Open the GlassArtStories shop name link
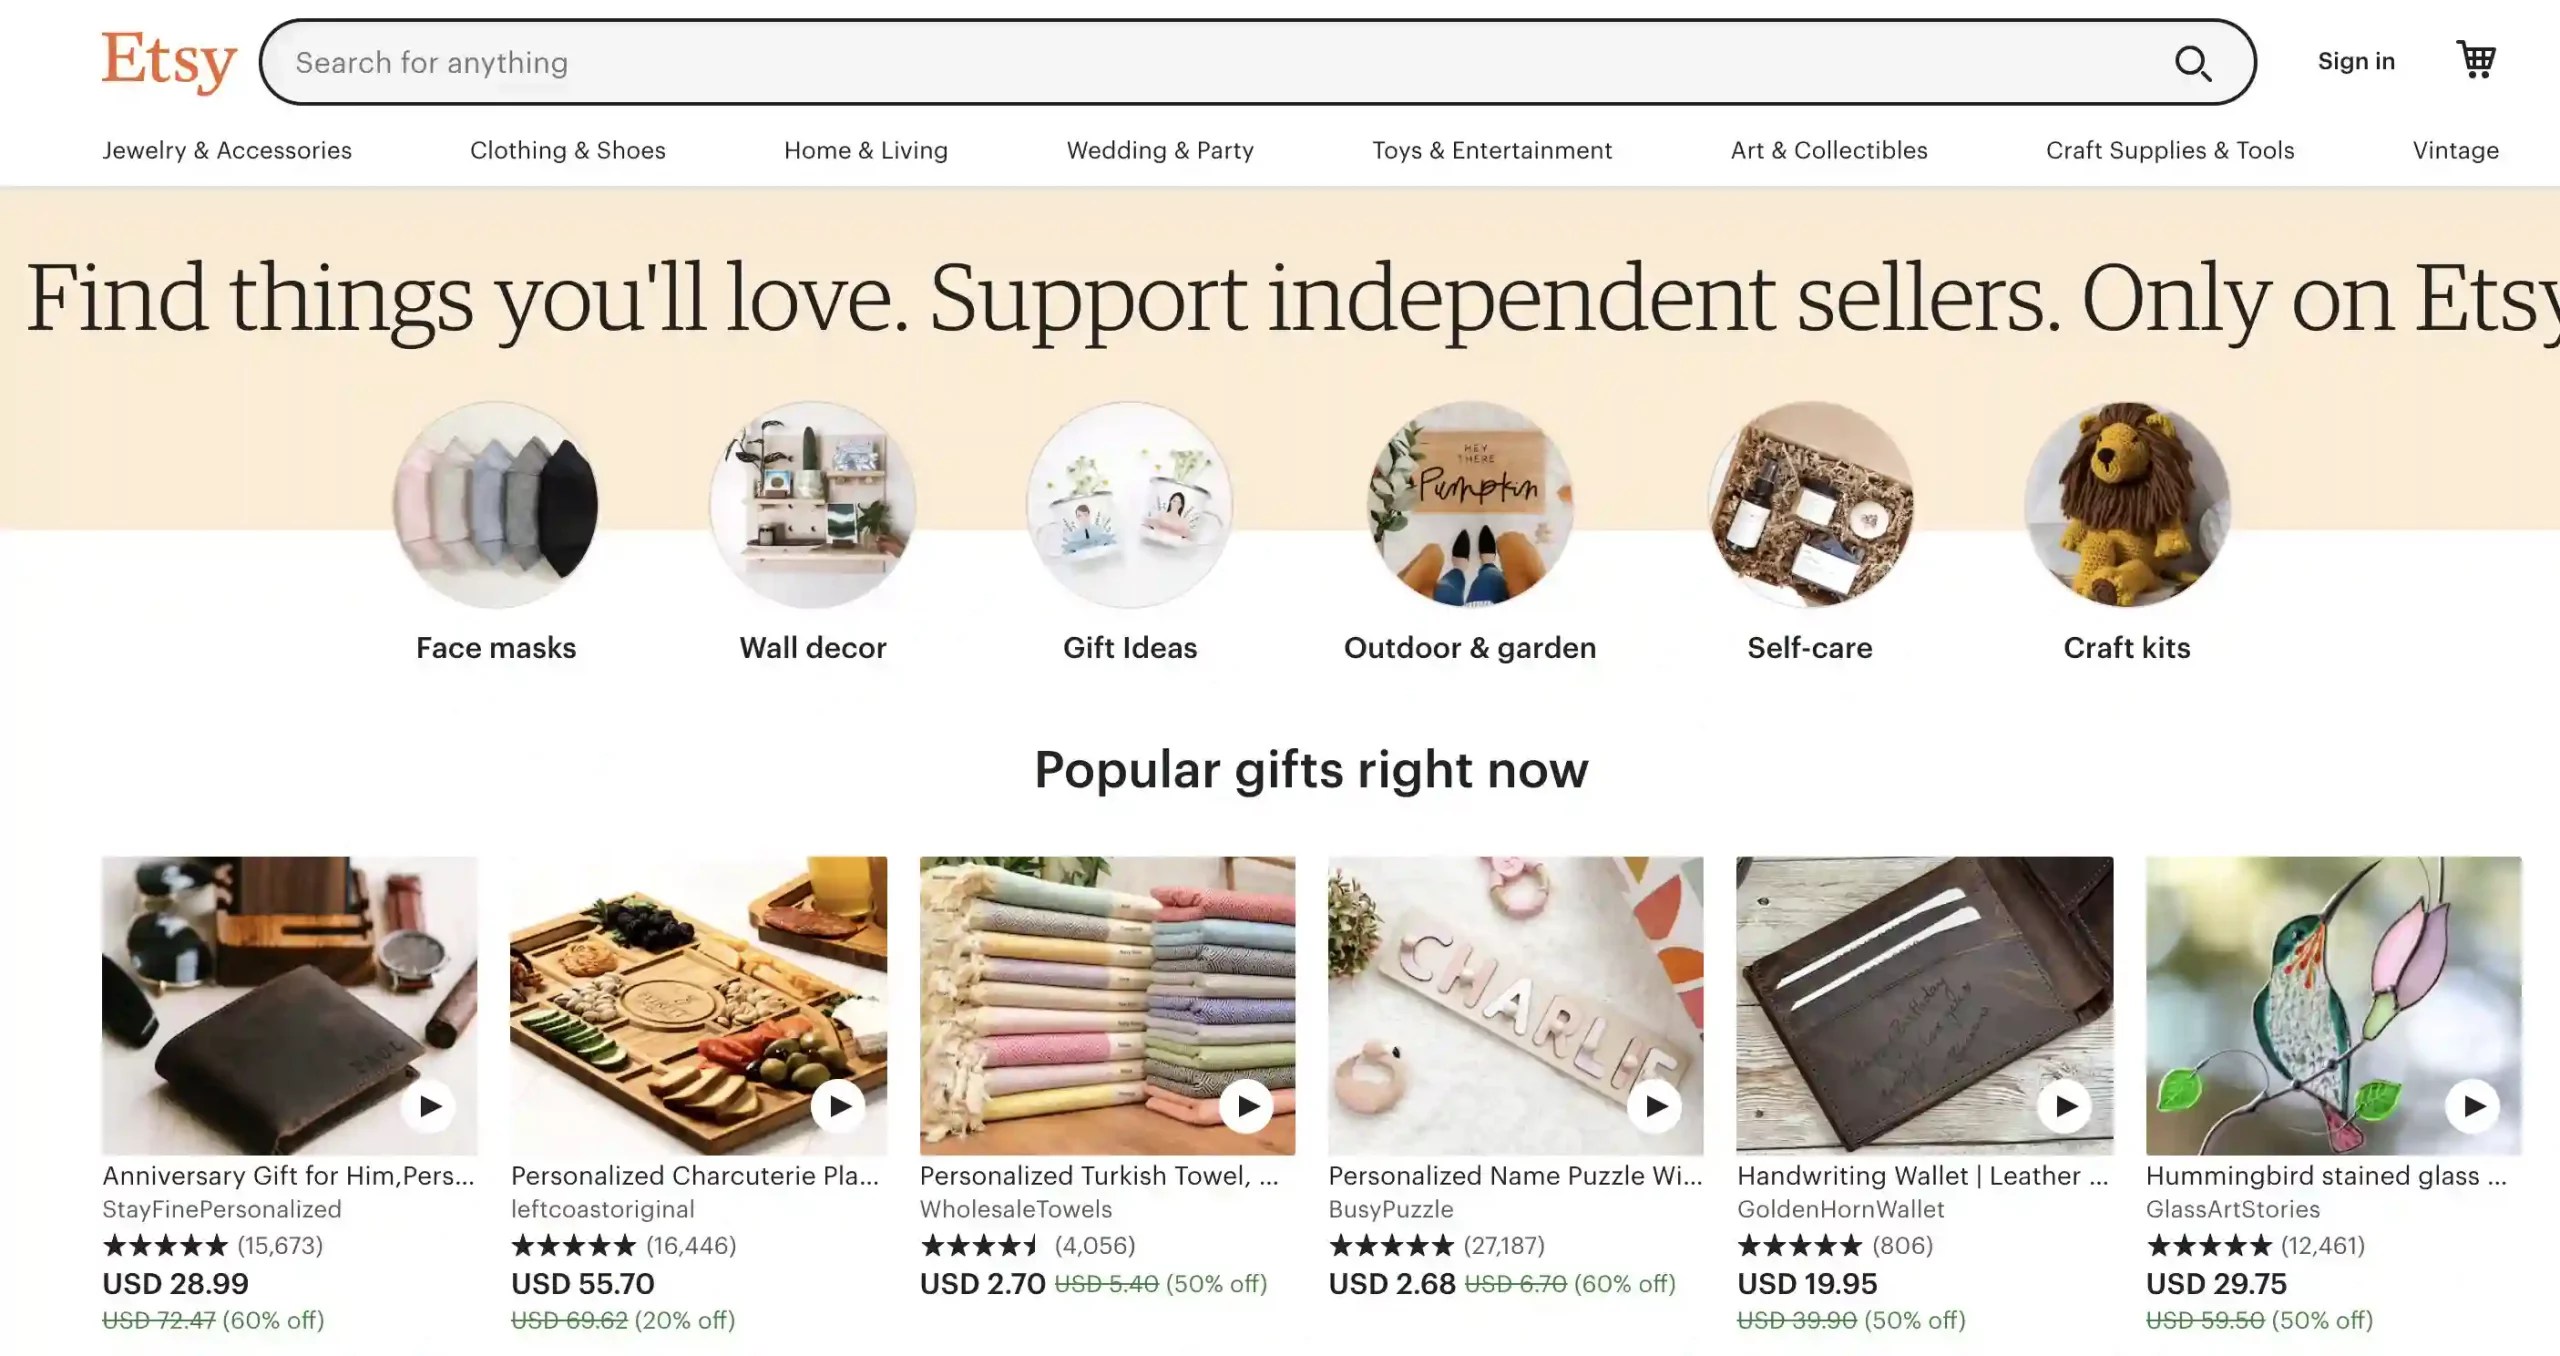The height and width of the screenshot is (1356, 2560). click(x=2232, y=1209)
